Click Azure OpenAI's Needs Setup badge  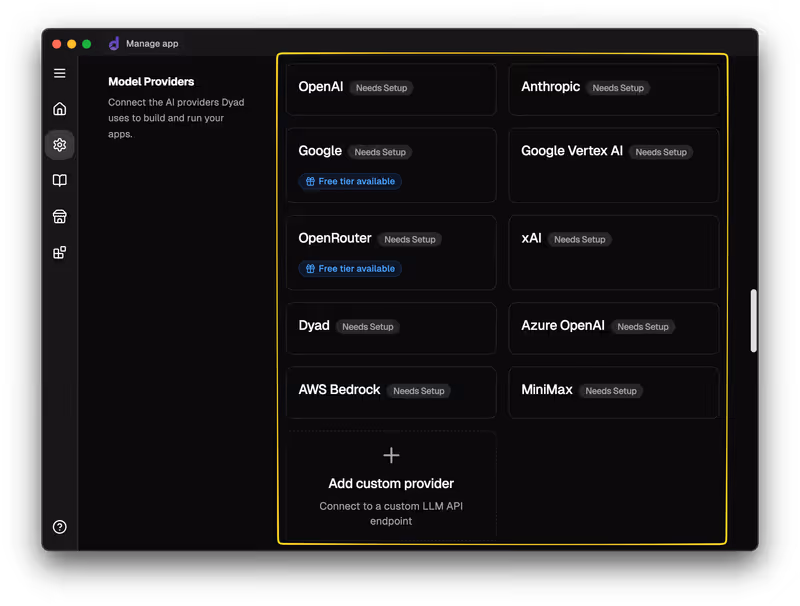tap(643, 327)
